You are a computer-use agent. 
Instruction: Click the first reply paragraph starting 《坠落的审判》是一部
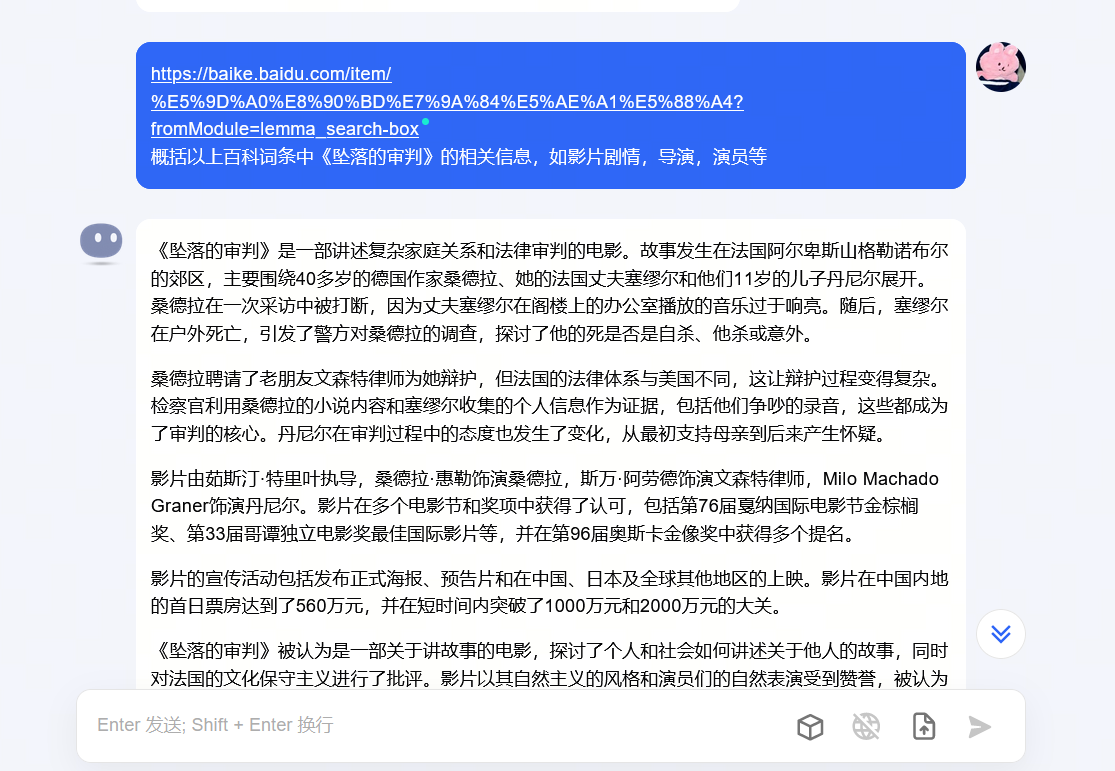pyautogui.click(x=549, y=292)
